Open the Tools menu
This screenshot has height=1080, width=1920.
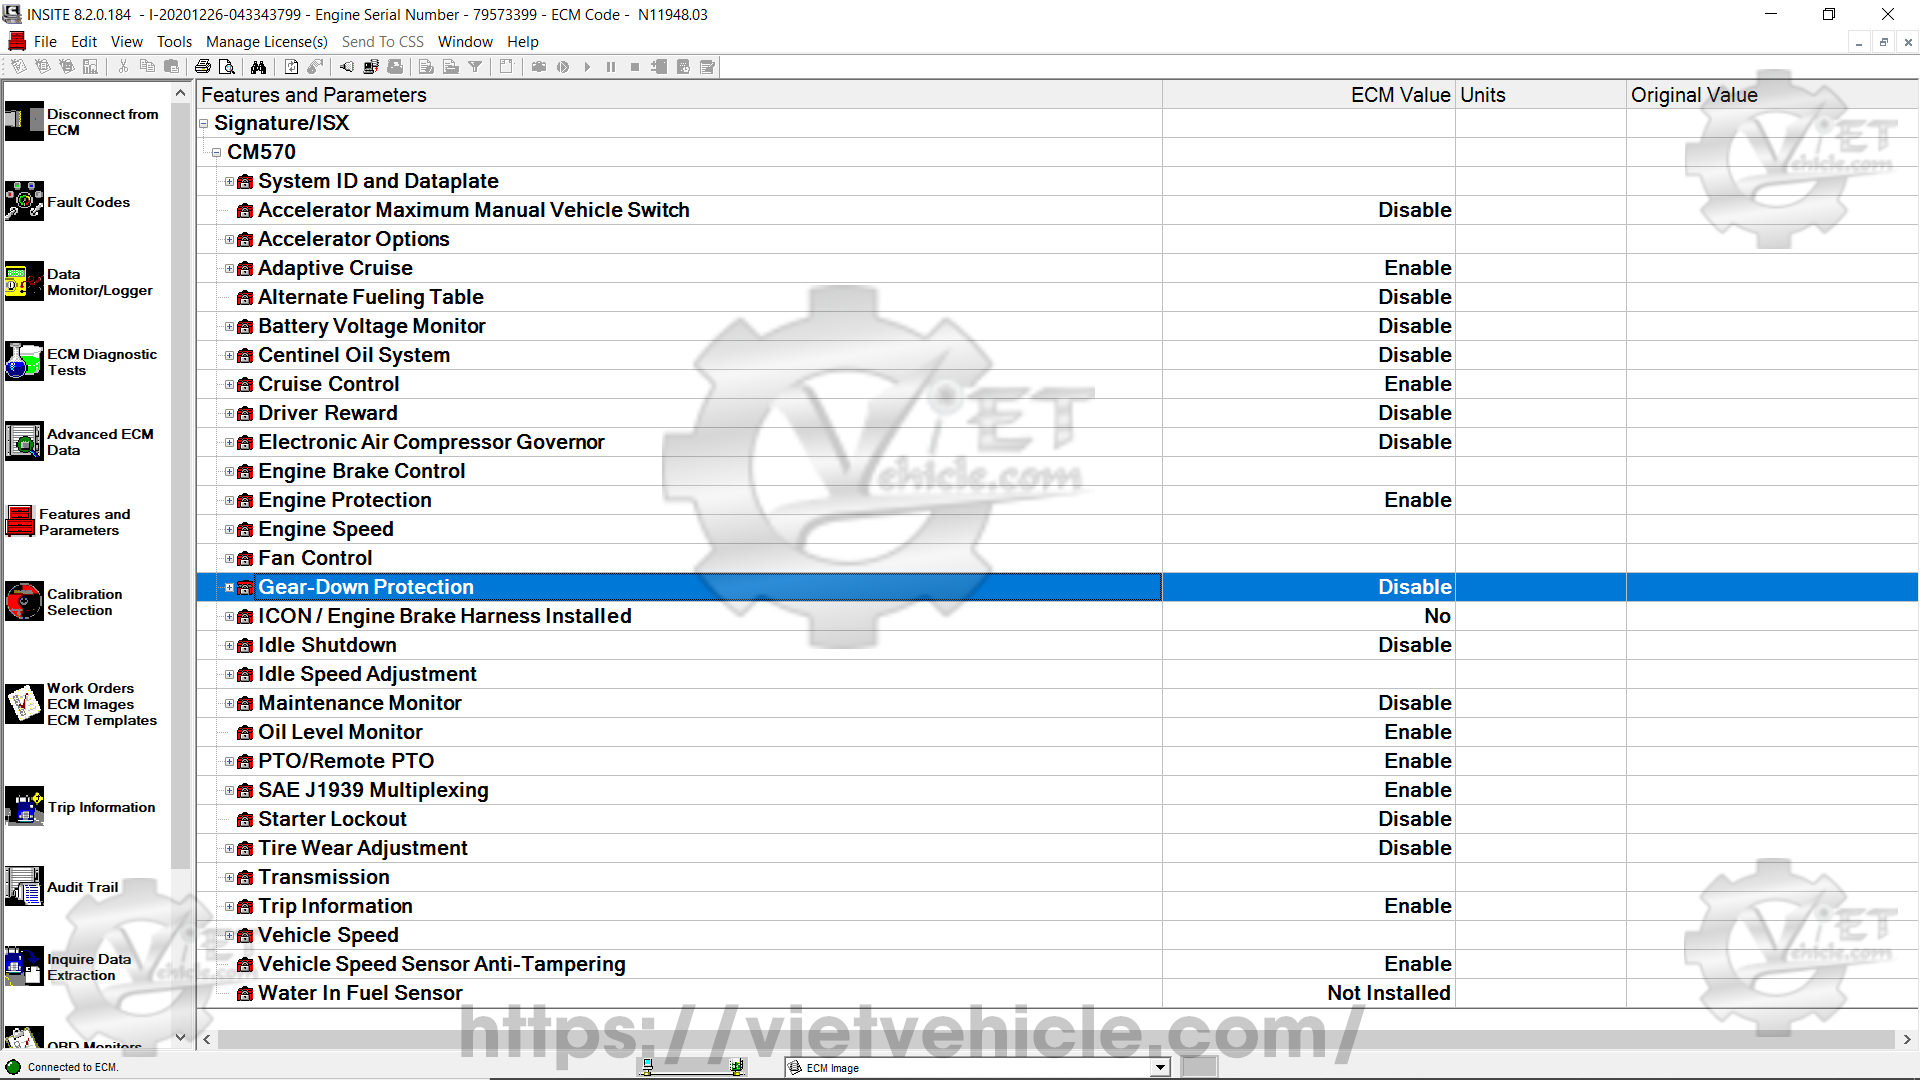(x=174, y=42)
